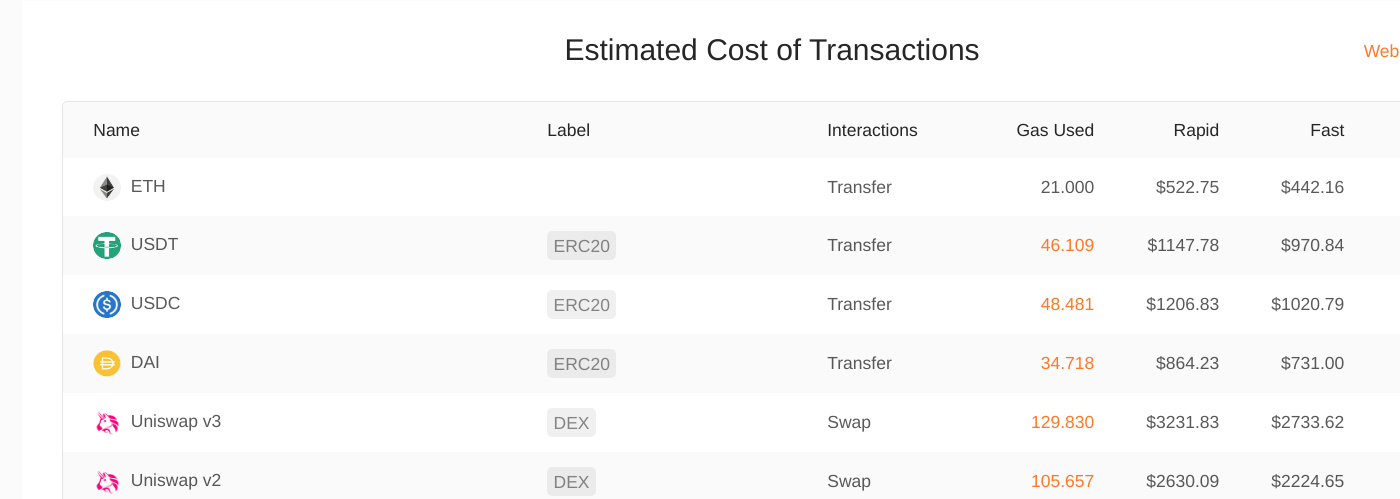
Task: Click the DEX label for Uniswap v3
Action: click(571, 423)
